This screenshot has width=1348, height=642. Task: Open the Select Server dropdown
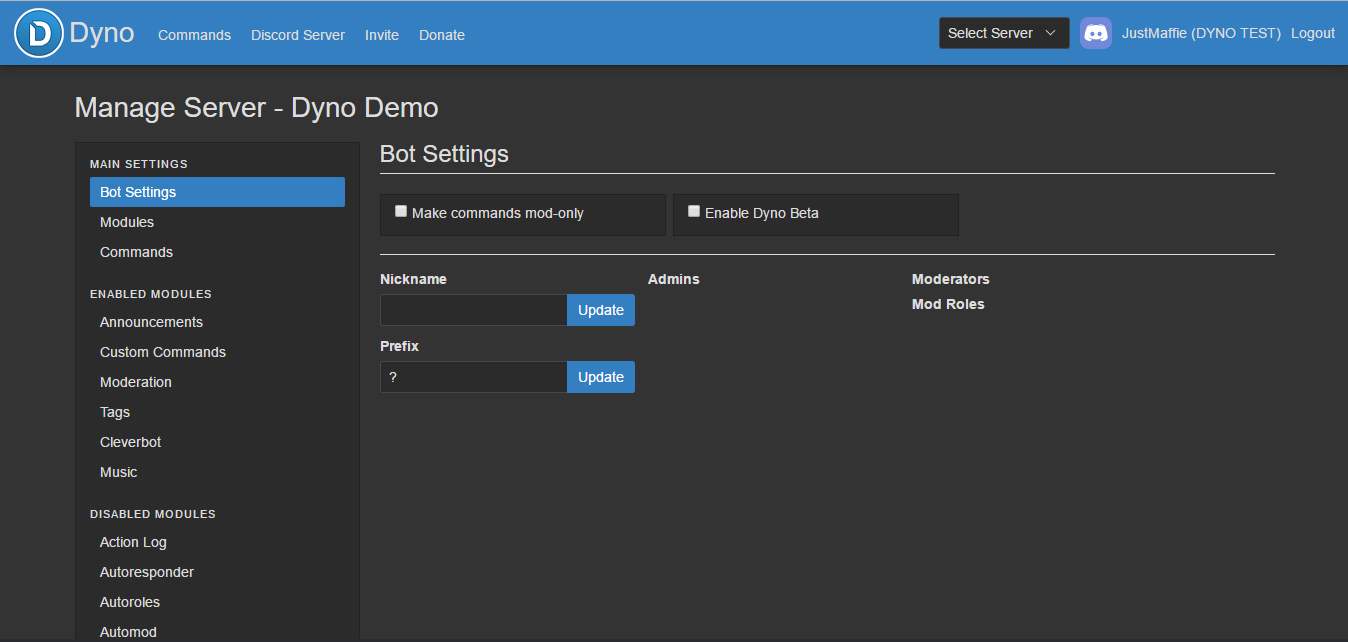1004,33
